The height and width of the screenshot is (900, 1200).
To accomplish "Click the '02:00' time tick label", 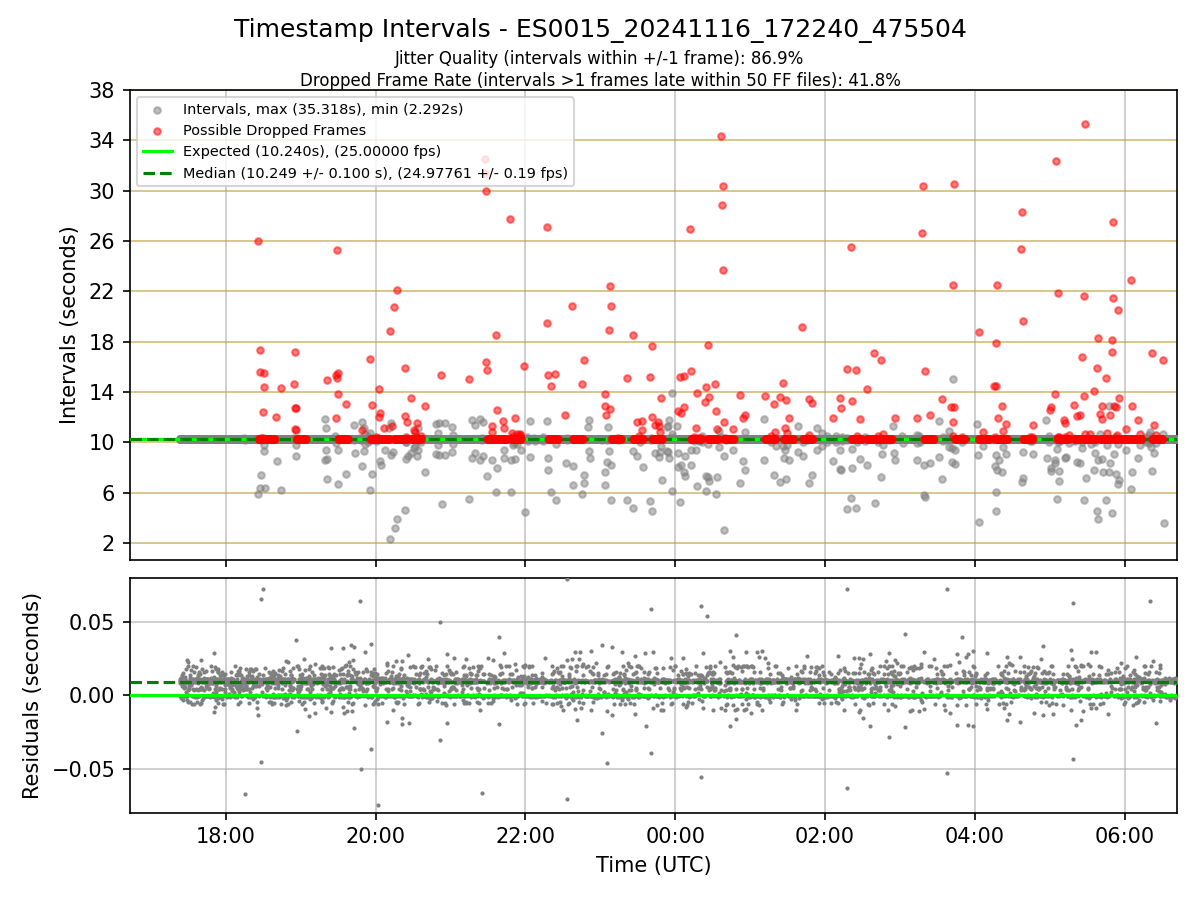I will [825, 836].
